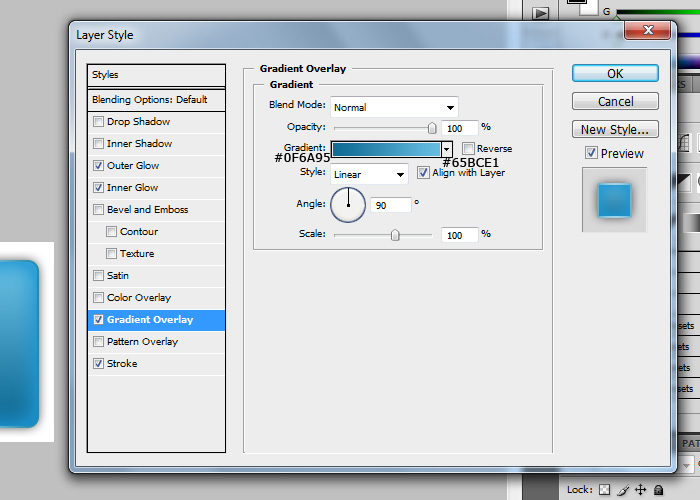Select the highlighted Gradient Overlay row label
Image resolution: width=700 pixels, height=500 pixels.
(150, 320)
